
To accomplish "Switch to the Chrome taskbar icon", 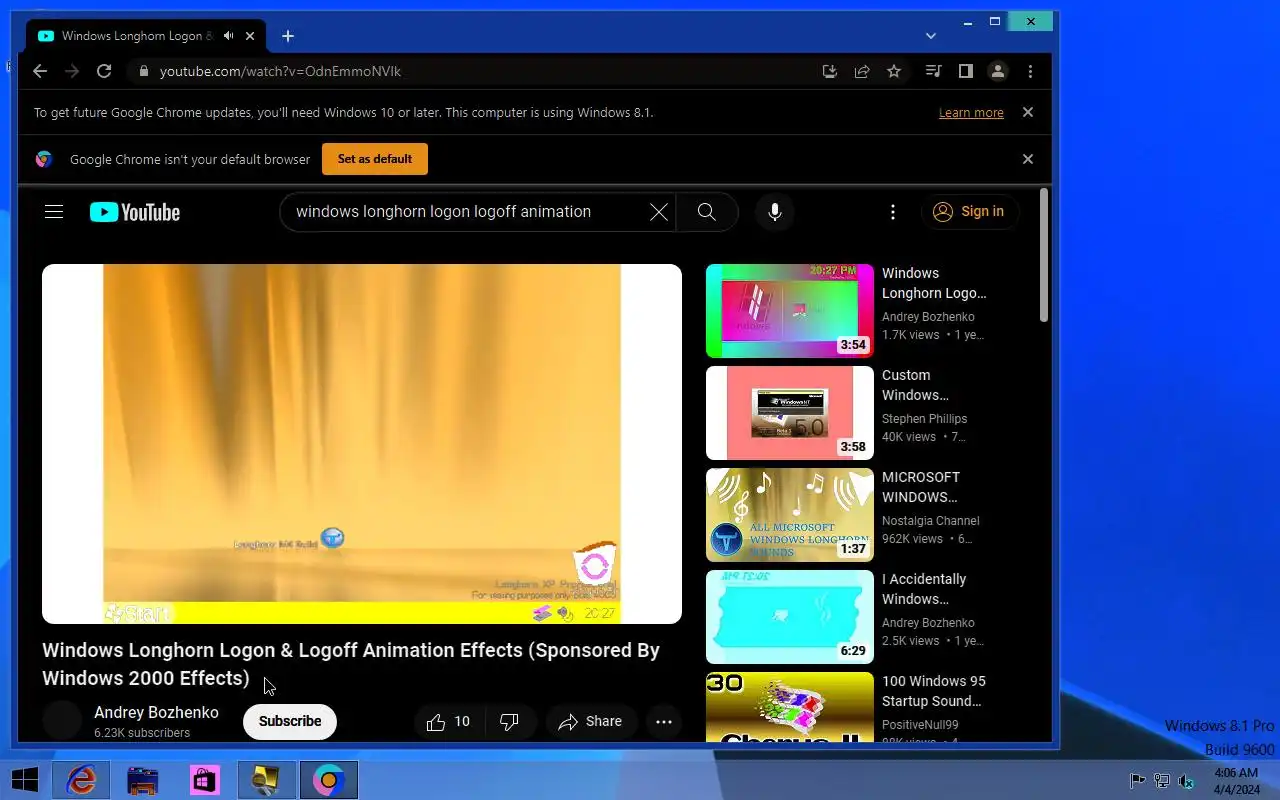I will click(329, 780).
